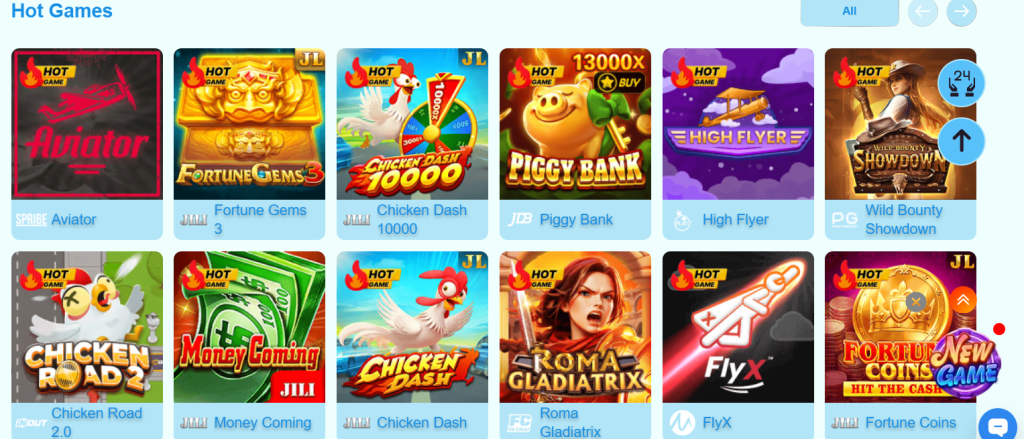
Task: Select the Piggy Bank game text link
Action: tap(576, 220)
